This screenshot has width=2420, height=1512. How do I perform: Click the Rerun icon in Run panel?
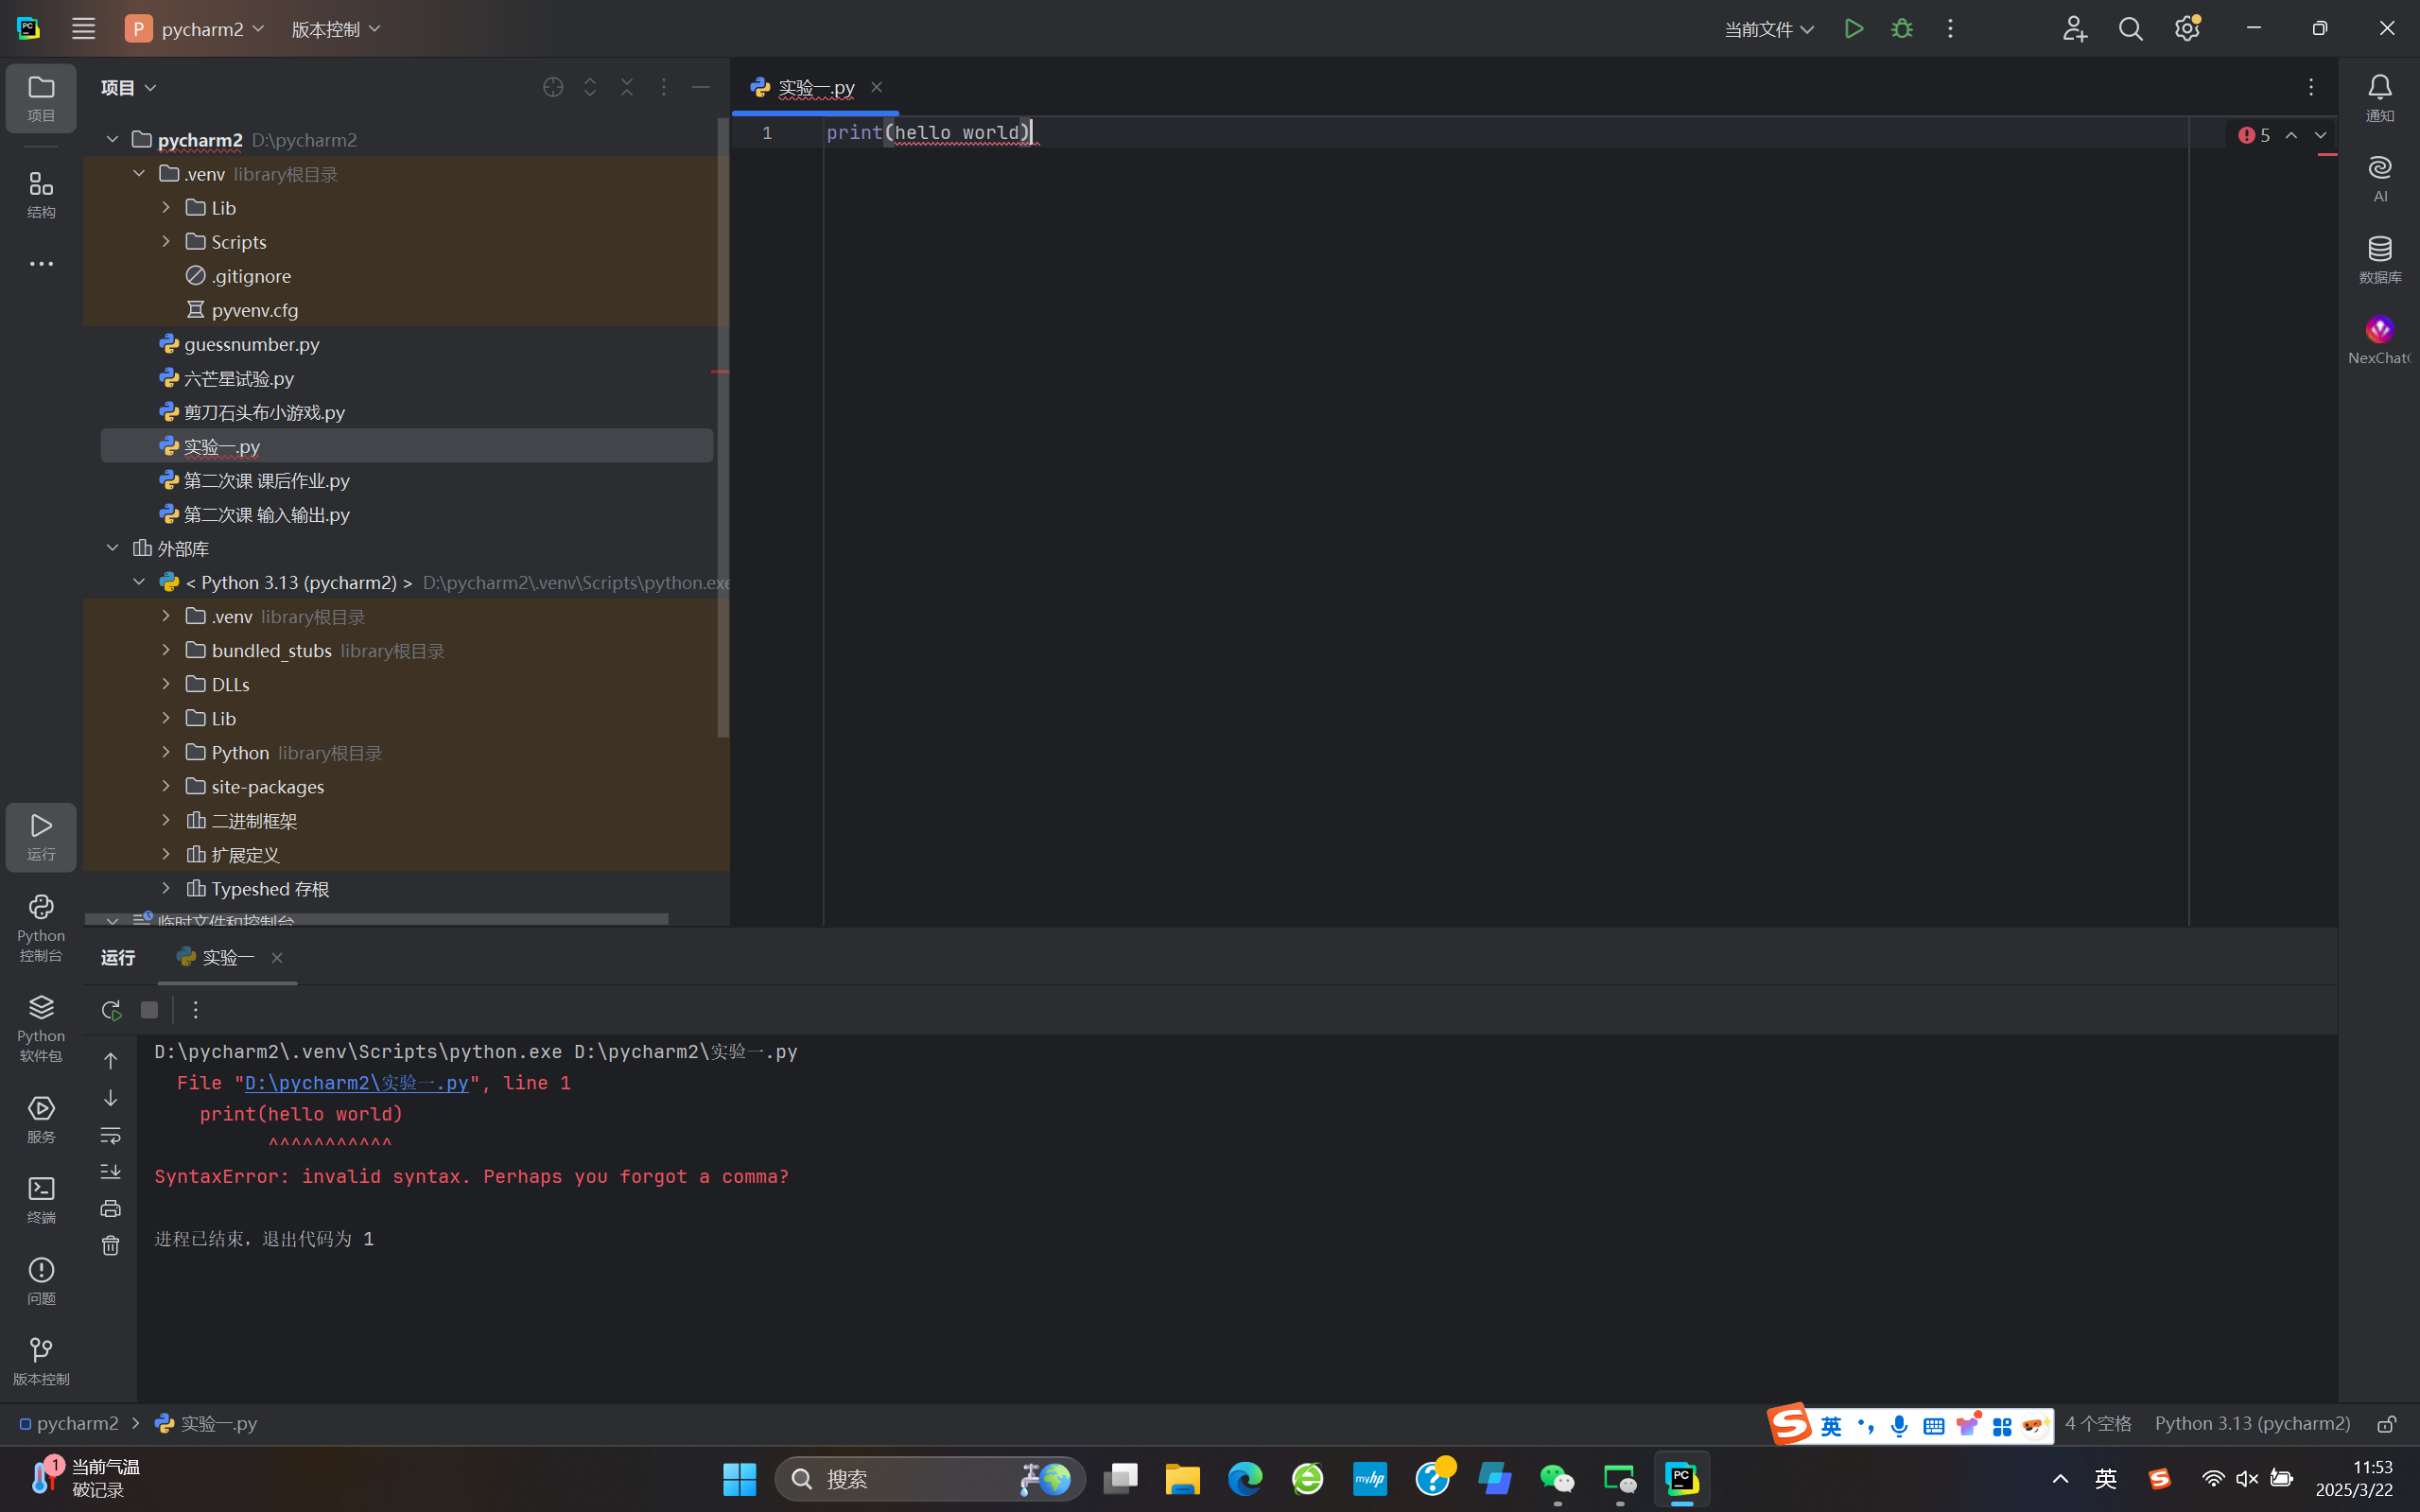click(111, 1010)
